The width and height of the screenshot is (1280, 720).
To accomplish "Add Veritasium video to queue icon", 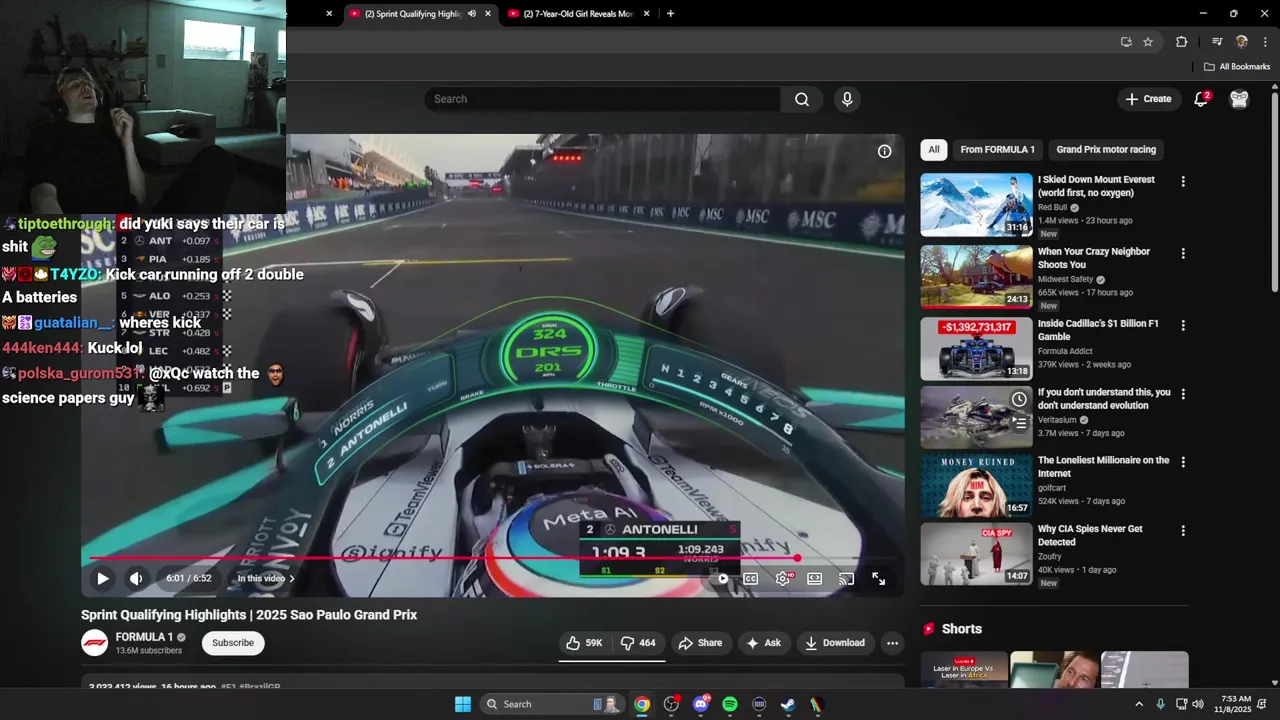I will coord(1019,423).
